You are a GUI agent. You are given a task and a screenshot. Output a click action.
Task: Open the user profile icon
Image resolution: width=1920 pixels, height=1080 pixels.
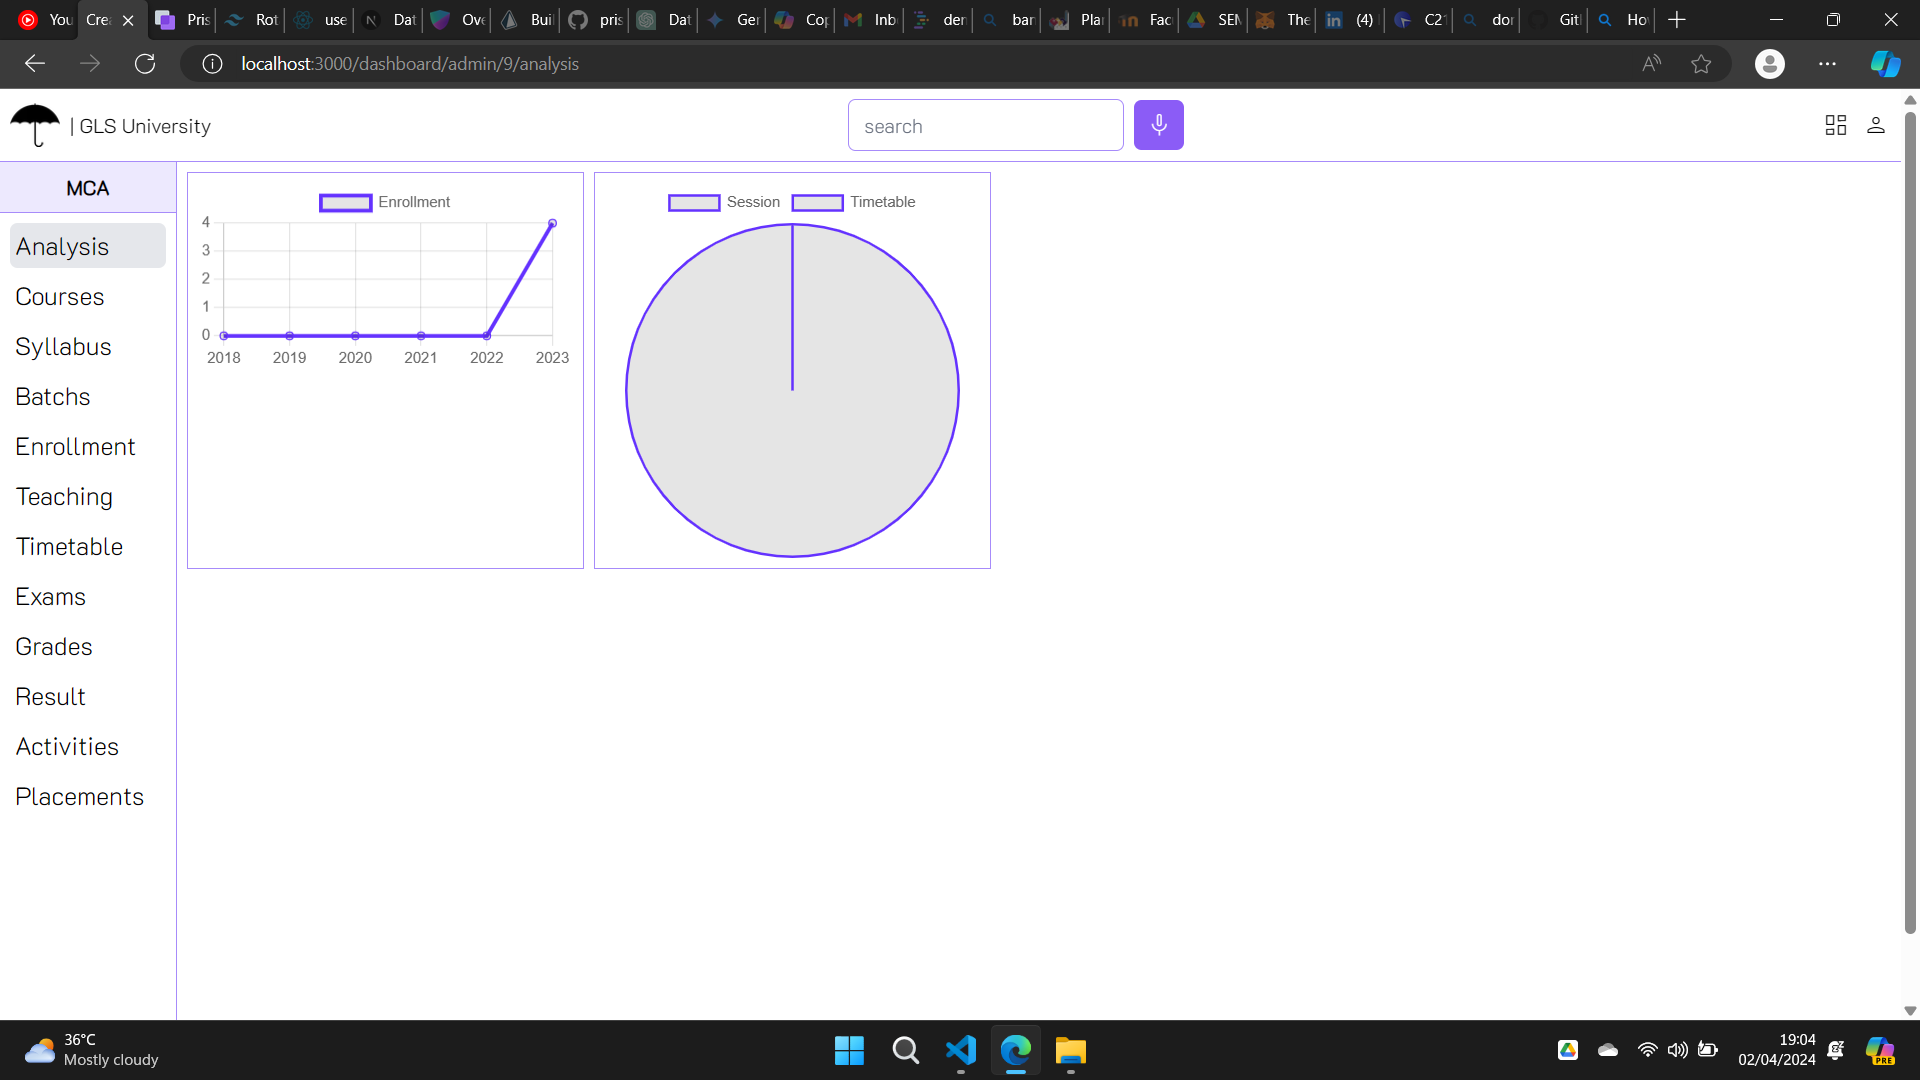1875,125
